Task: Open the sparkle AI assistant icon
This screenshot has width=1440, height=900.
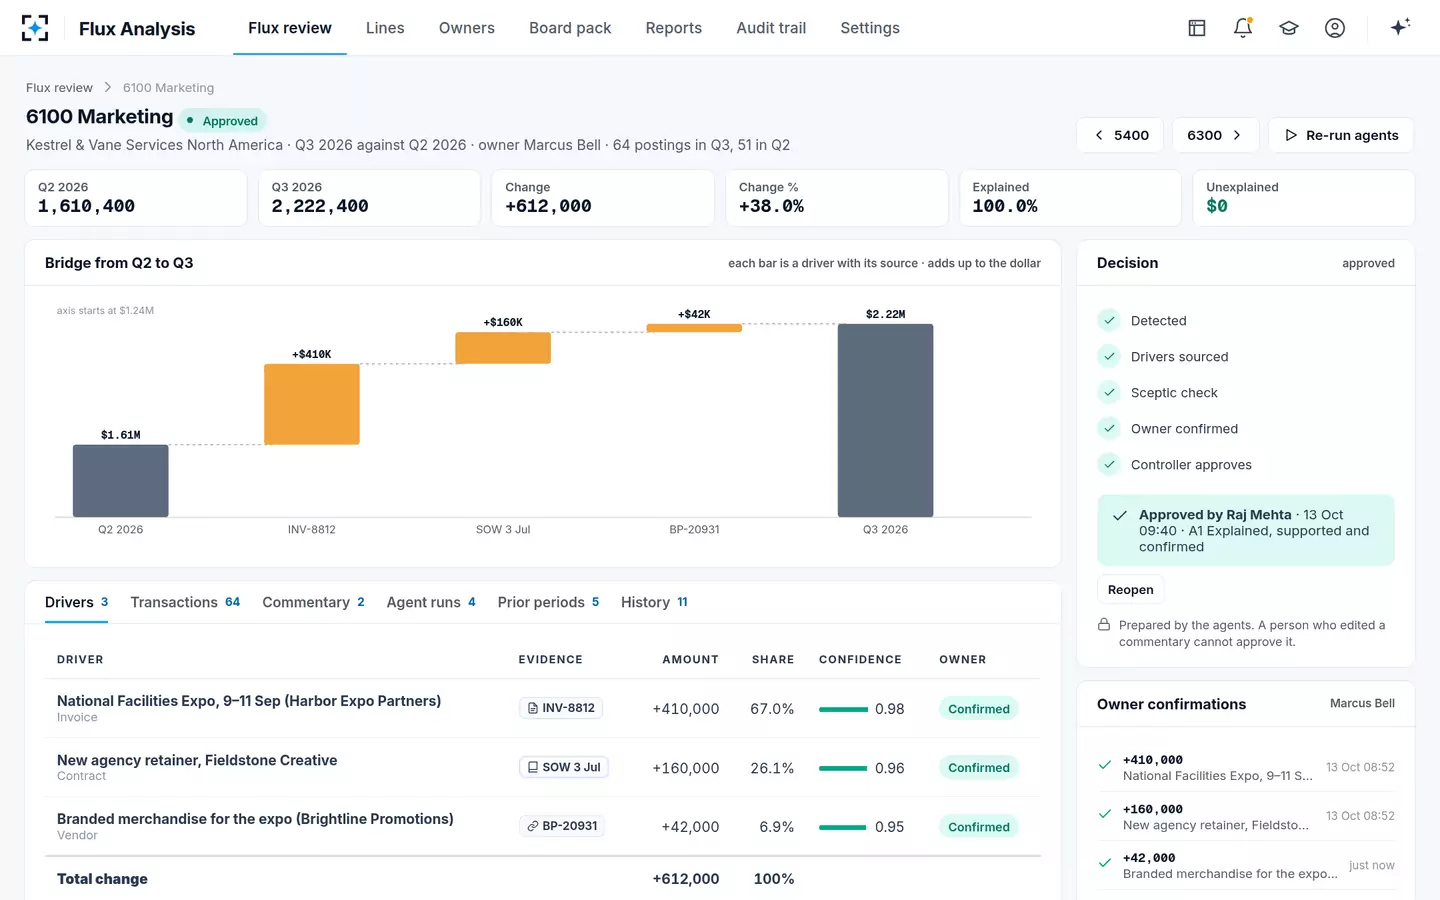Action: 1400,27
